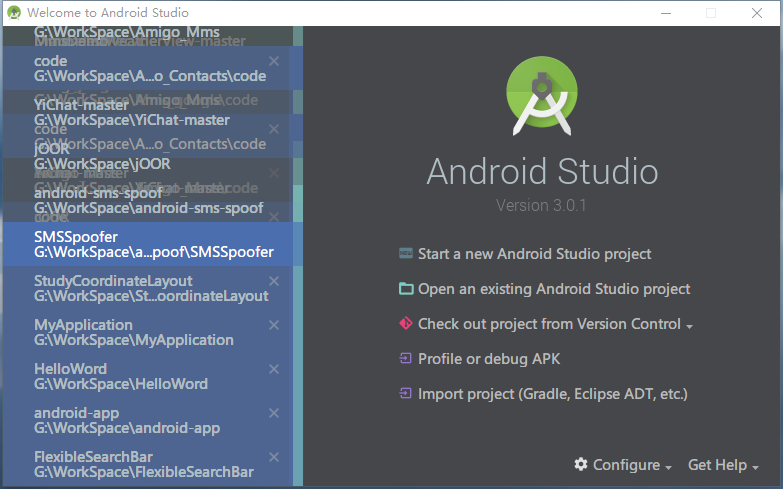The height and width of the screenshot is (489, 783).
Task: Close the Welcome to Android Studio window
Action: click(757, 13)
